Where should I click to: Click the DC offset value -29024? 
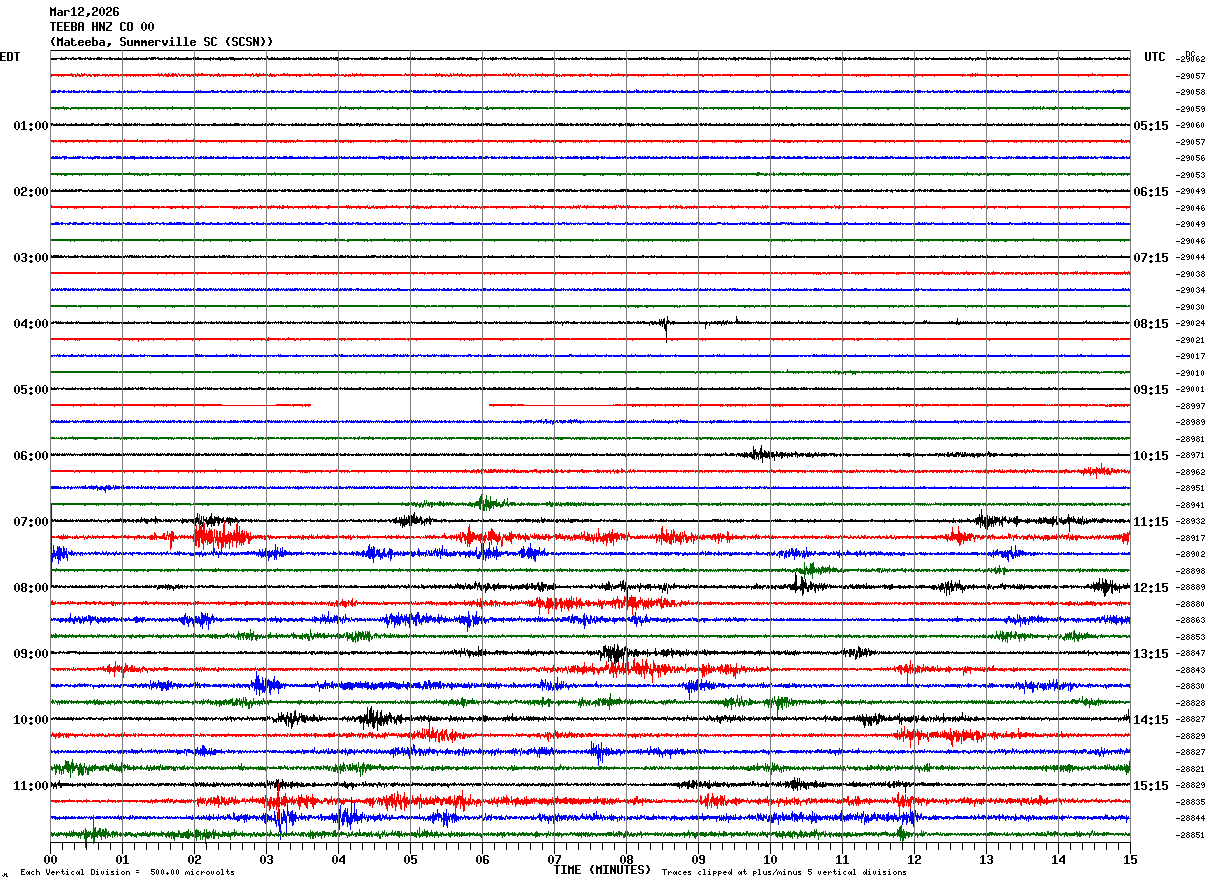1191,324
